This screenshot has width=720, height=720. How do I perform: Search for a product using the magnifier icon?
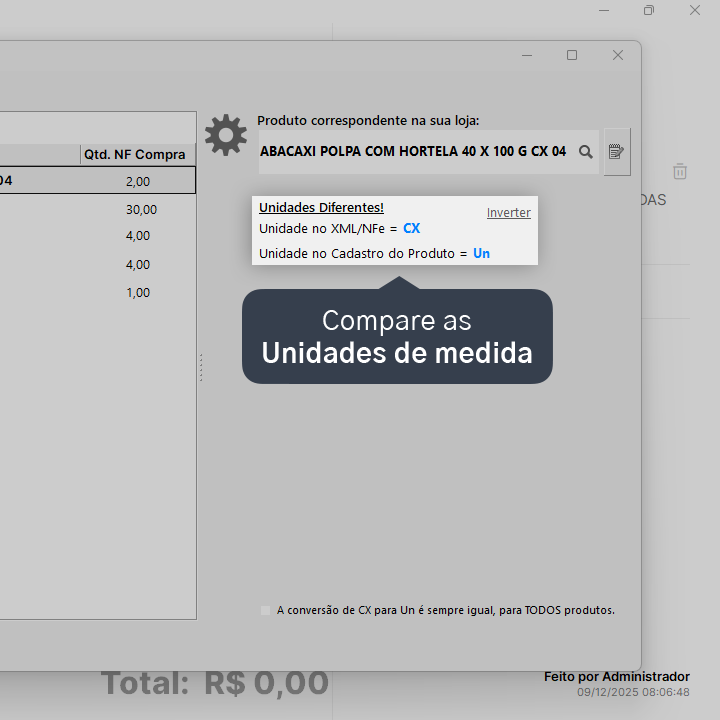pyautogui.click(x=585, y=152)
